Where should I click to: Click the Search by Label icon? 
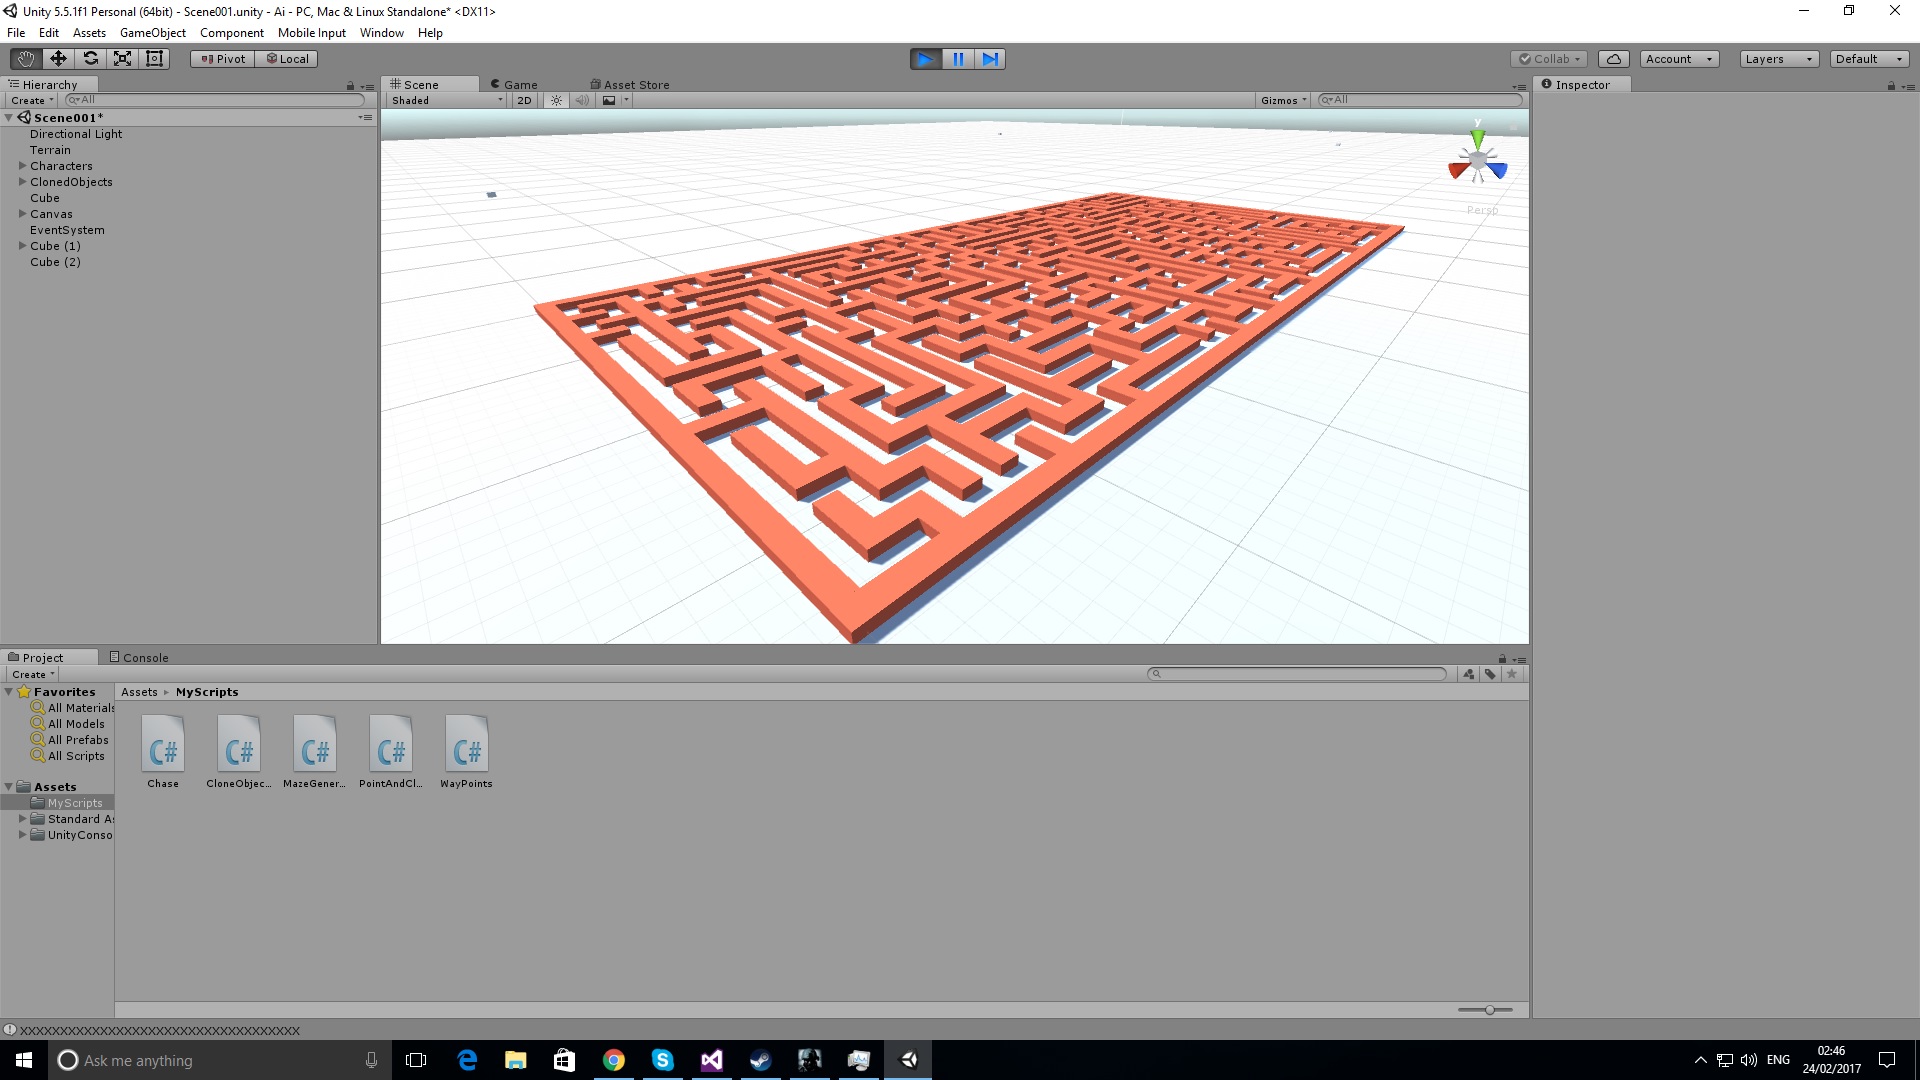tap(1490, 674)
